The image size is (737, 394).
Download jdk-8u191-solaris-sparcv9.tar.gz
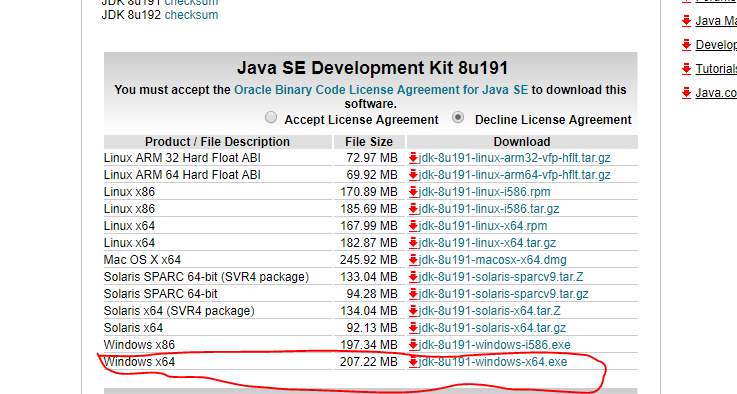(503, 294)
